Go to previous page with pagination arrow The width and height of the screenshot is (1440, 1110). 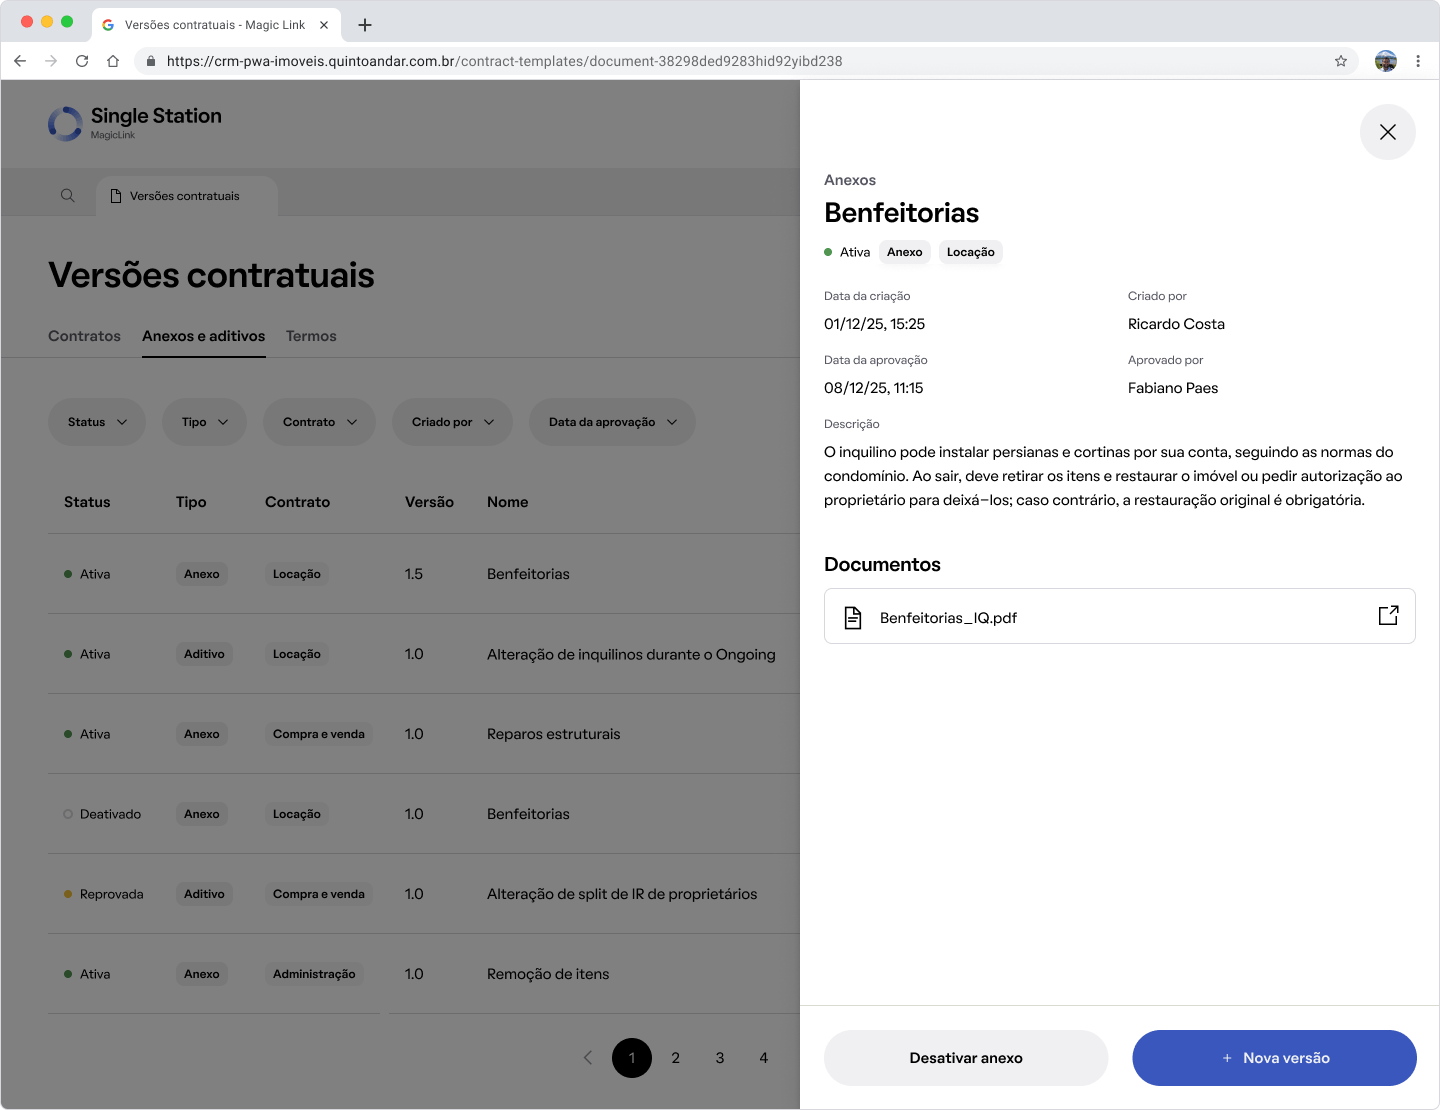point(588,1058)
